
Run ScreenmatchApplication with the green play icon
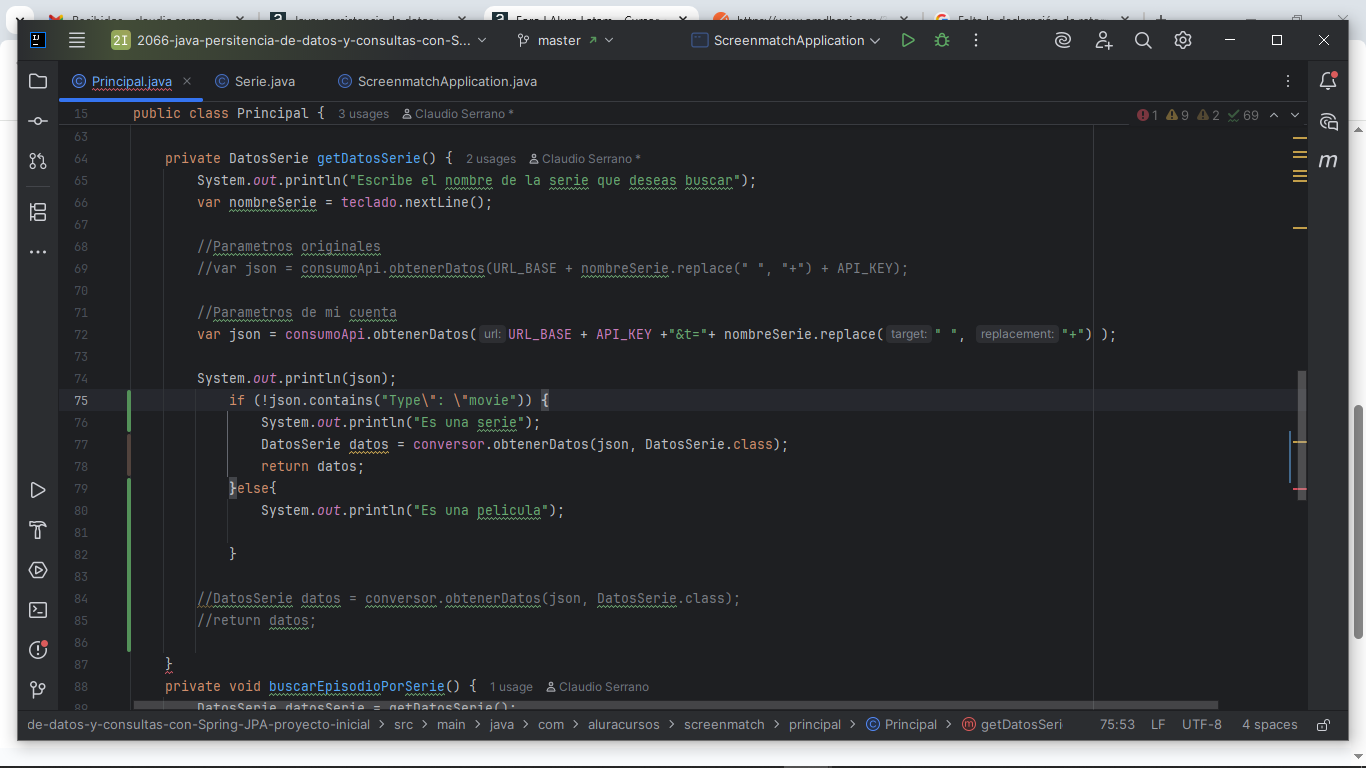(908, 40)
